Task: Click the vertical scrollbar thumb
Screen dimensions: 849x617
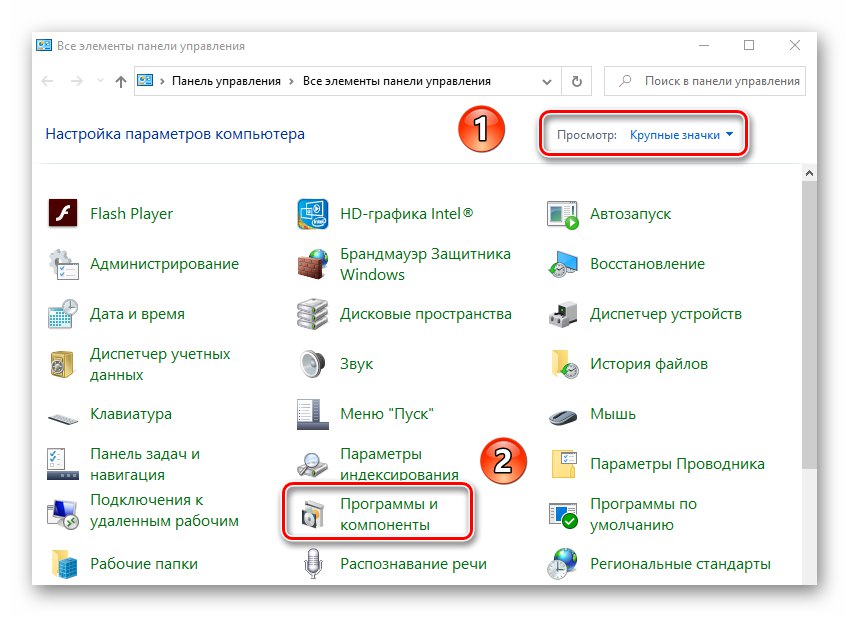Action: point(809,325)
